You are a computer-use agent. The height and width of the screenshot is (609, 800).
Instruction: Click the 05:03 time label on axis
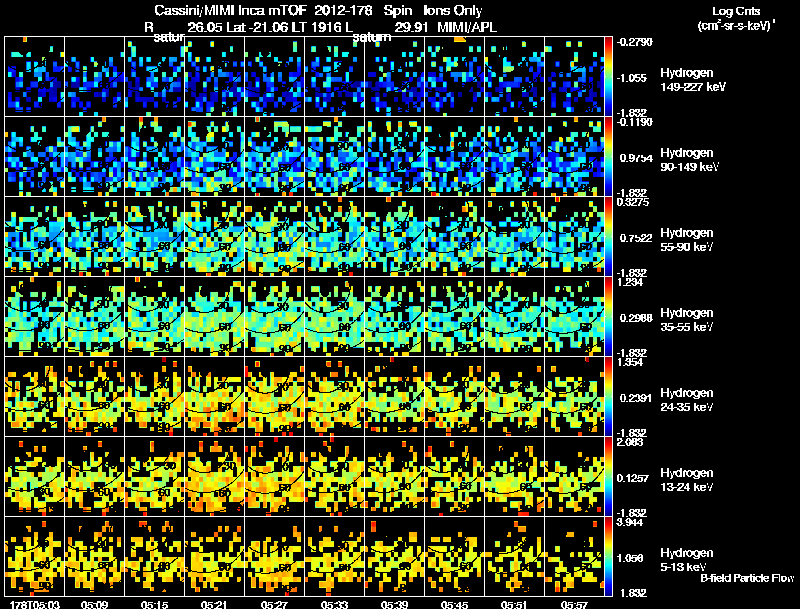click(x=35, y=604)
